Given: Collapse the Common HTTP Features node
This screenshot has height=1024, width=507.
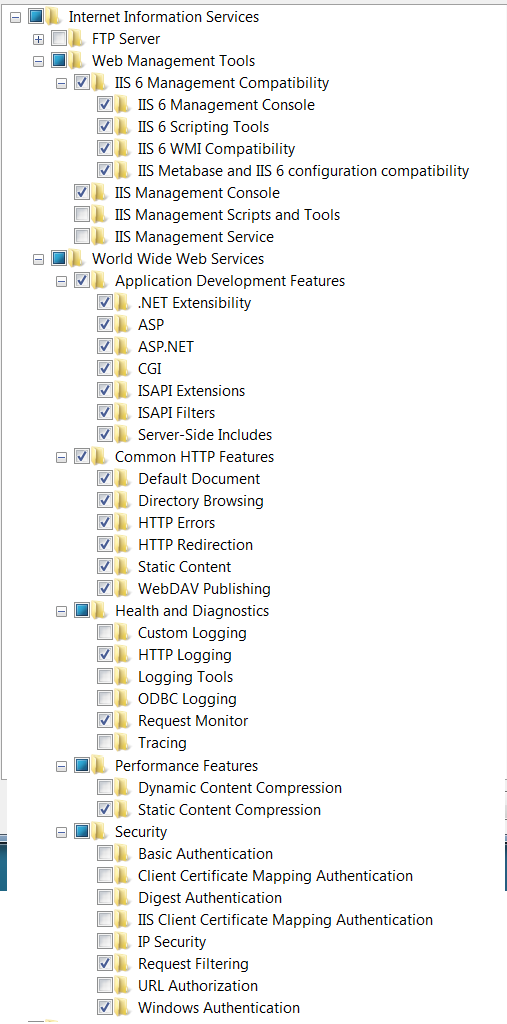Looking at the screenshot, I should pos(61,457).
